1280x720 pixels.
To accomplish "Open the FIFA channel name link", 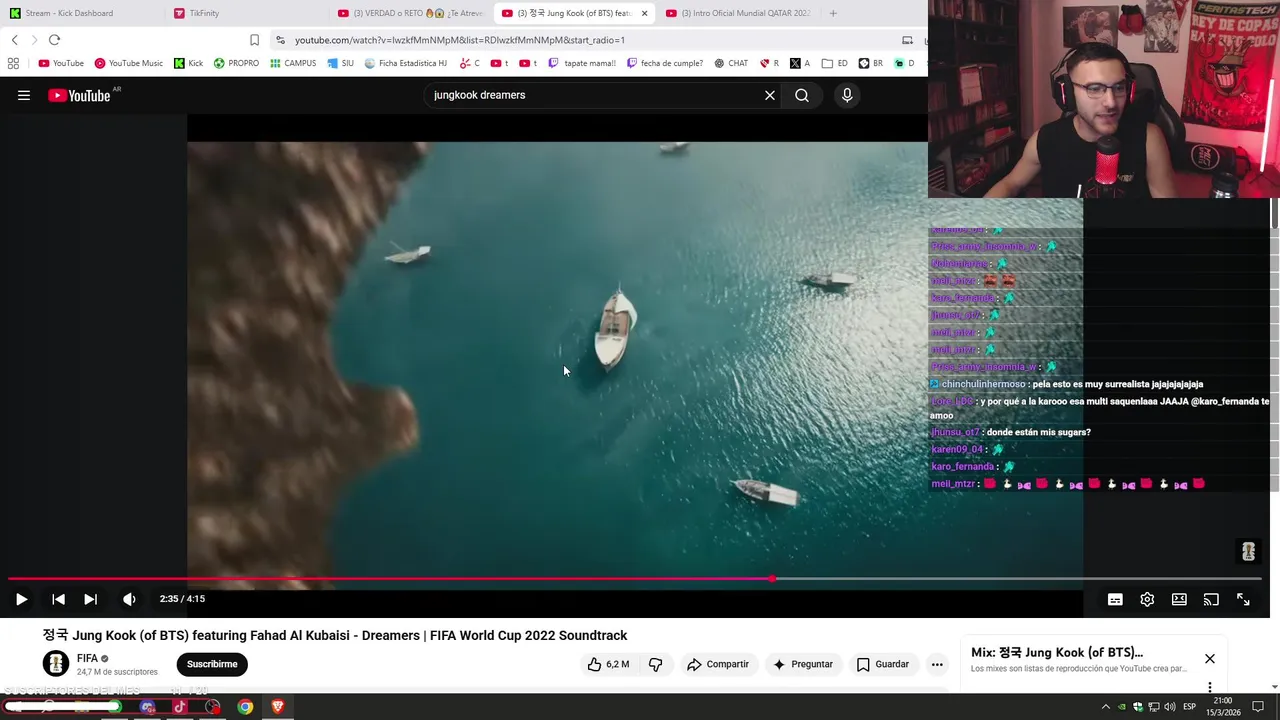I will 88,659.
